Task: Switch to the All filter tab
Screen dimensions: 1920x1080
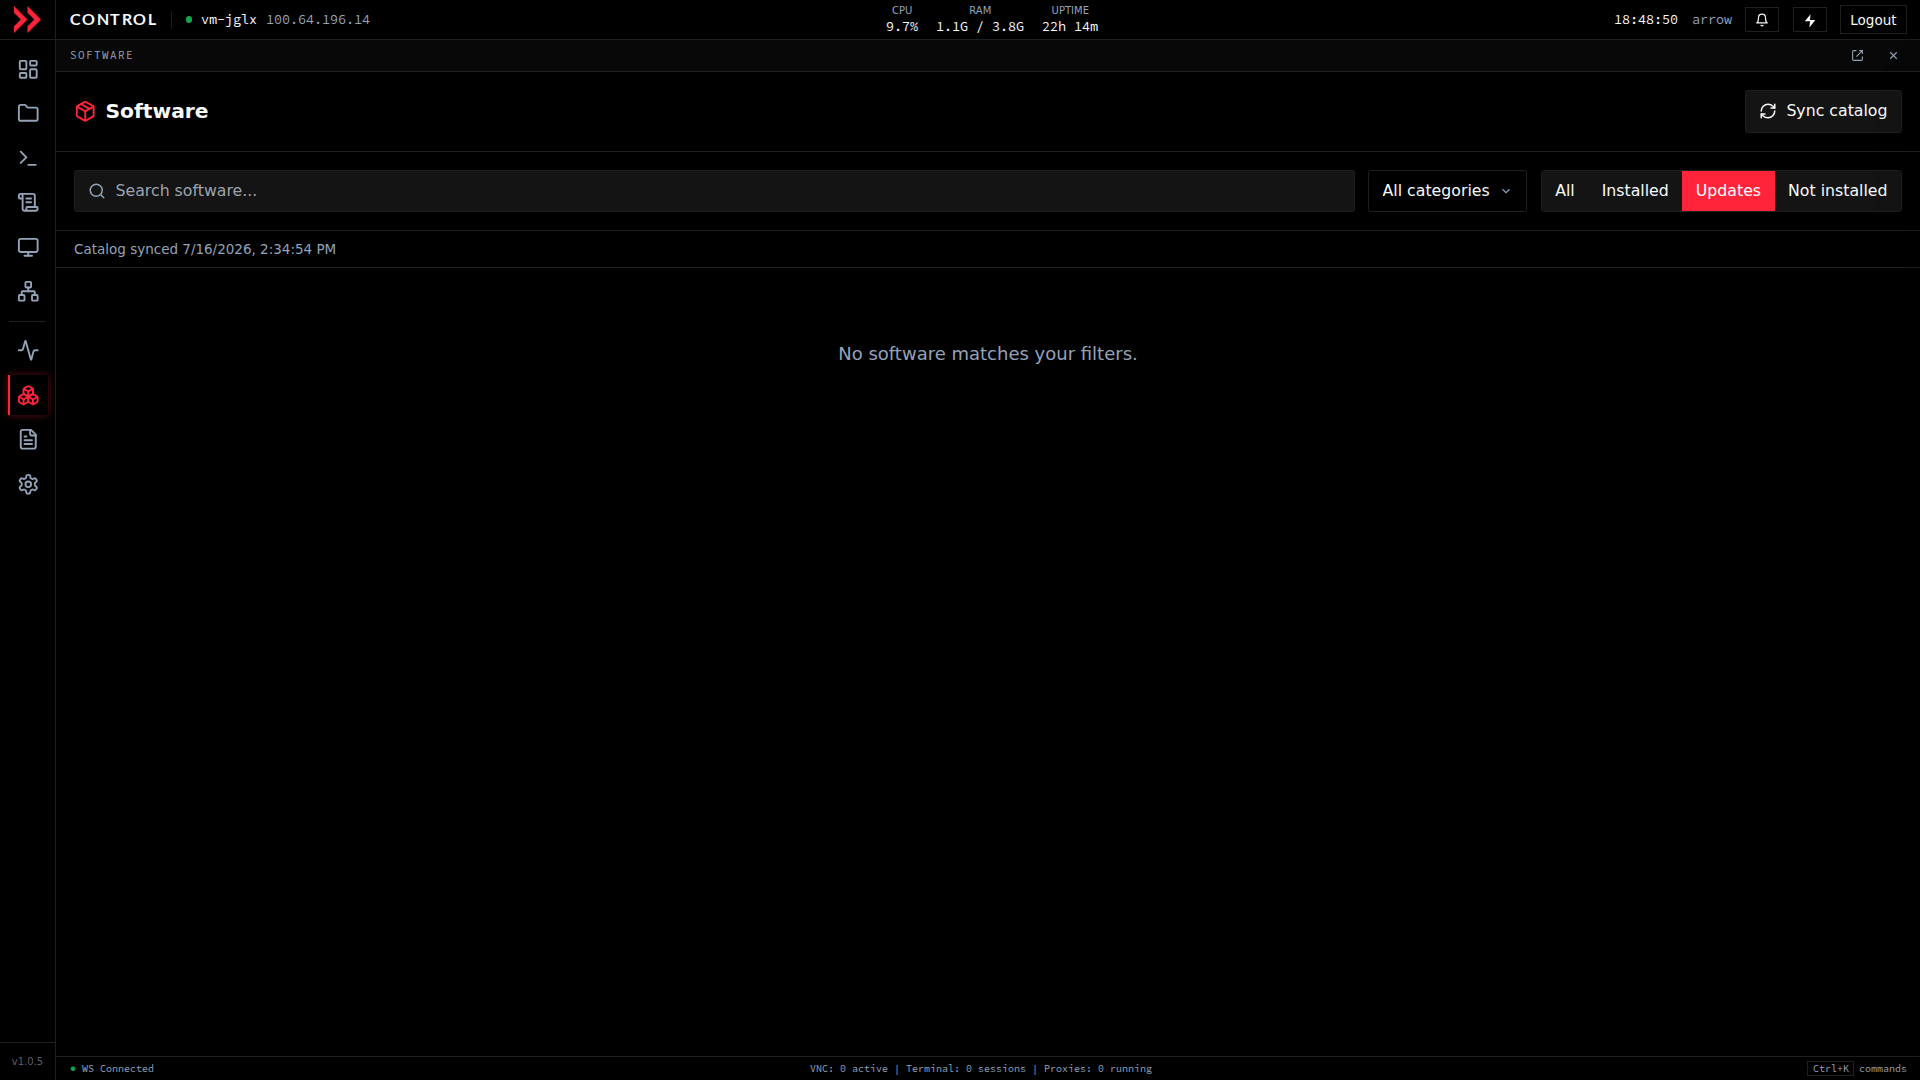Action: click(1564, 191)
